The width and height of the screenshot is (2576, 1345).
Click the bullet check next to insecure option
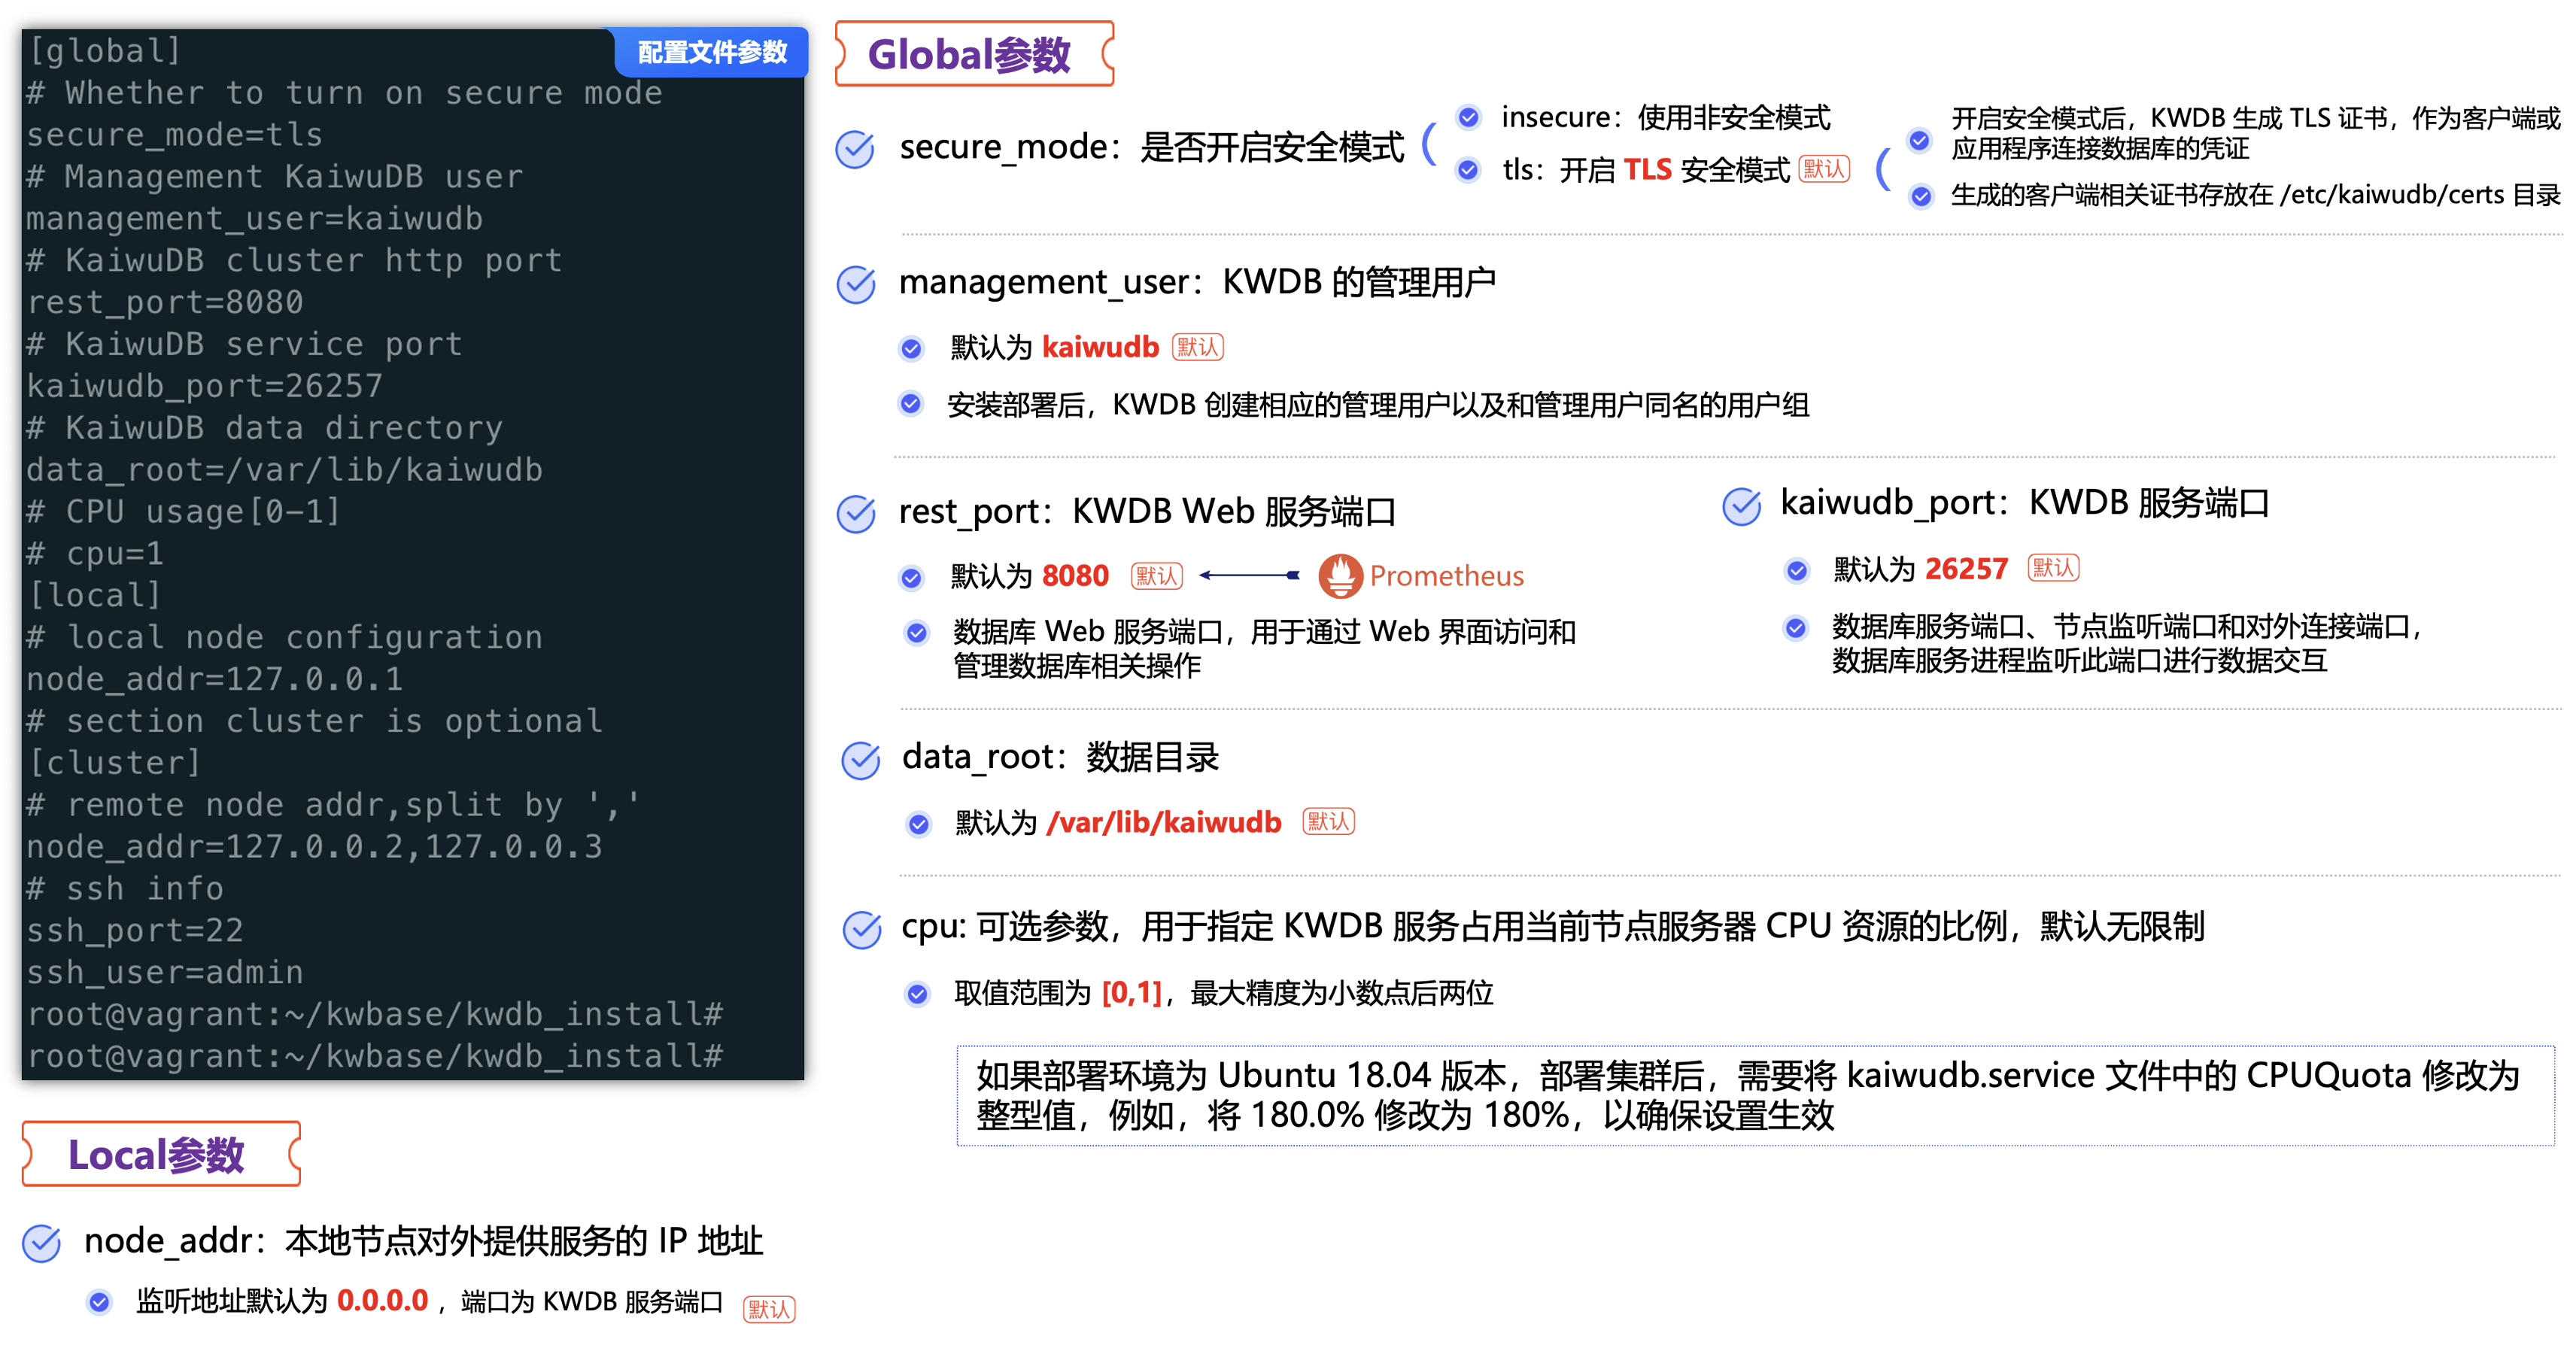(x=1468, y=118)
